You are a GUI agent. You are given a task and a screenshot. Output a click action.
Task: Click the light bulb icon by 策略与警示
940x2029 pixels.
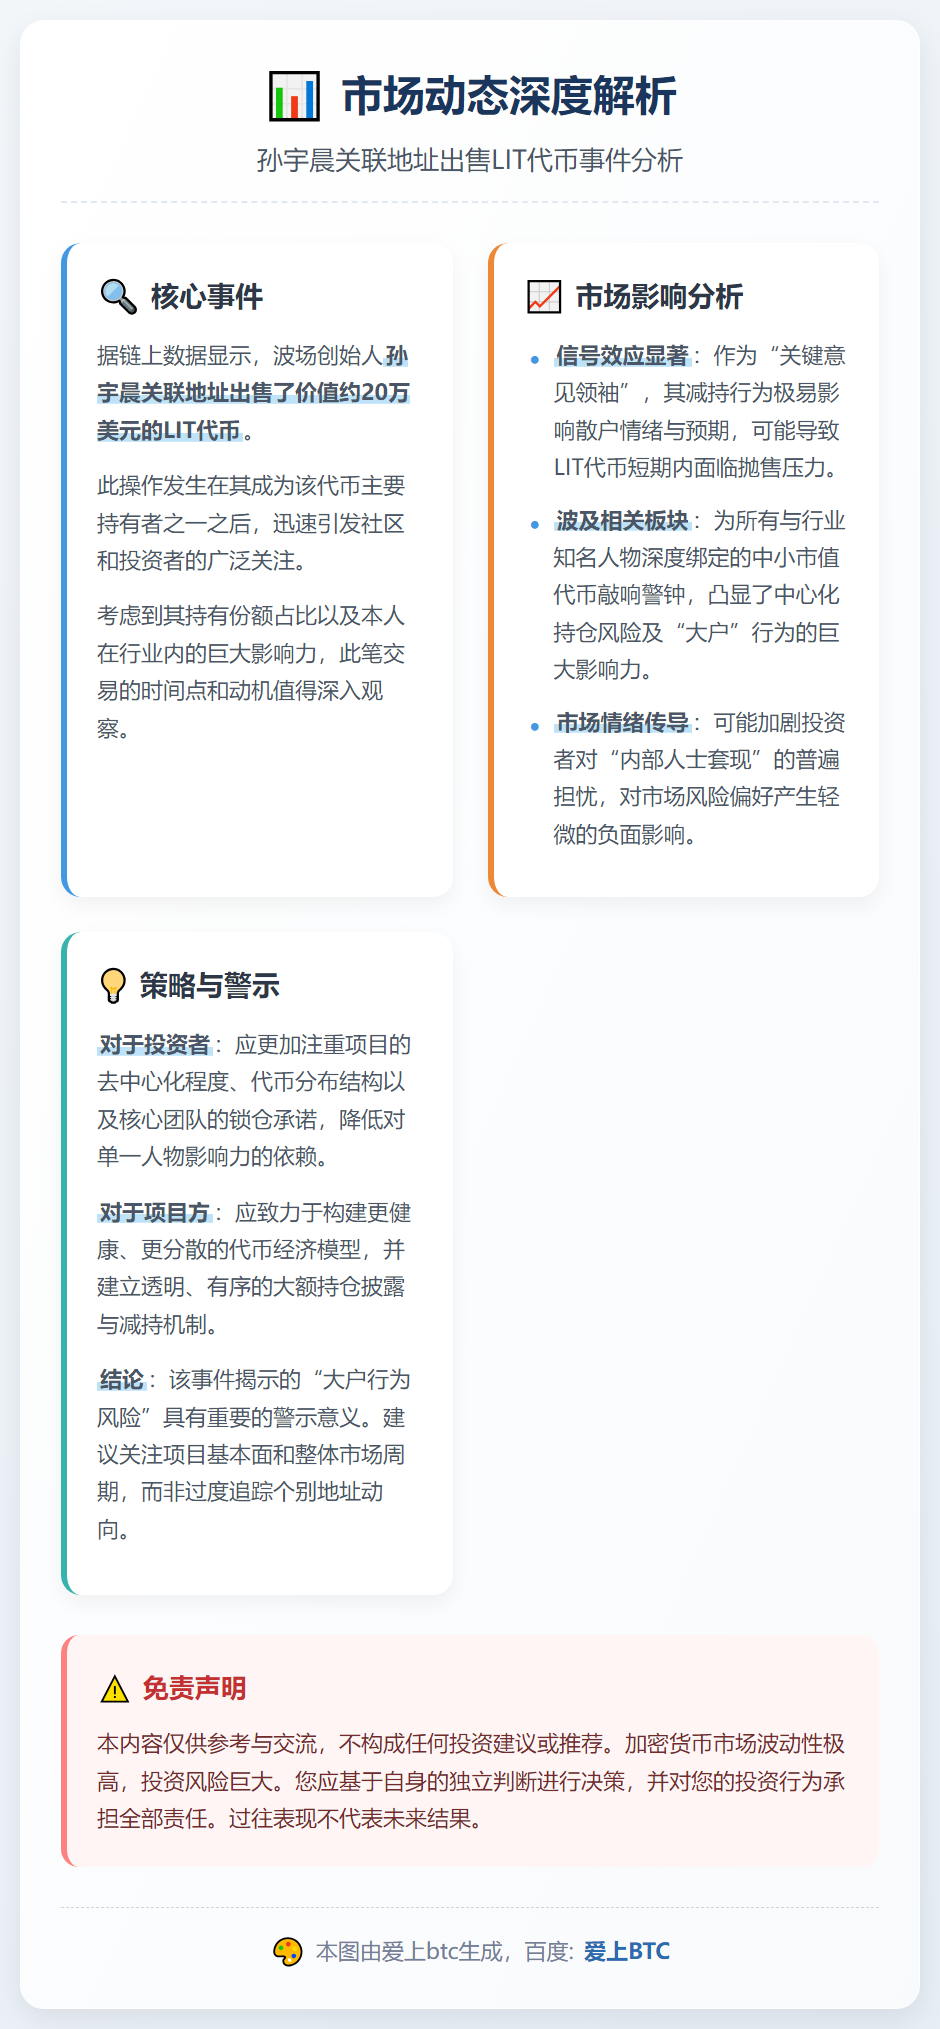coord(114,985)
